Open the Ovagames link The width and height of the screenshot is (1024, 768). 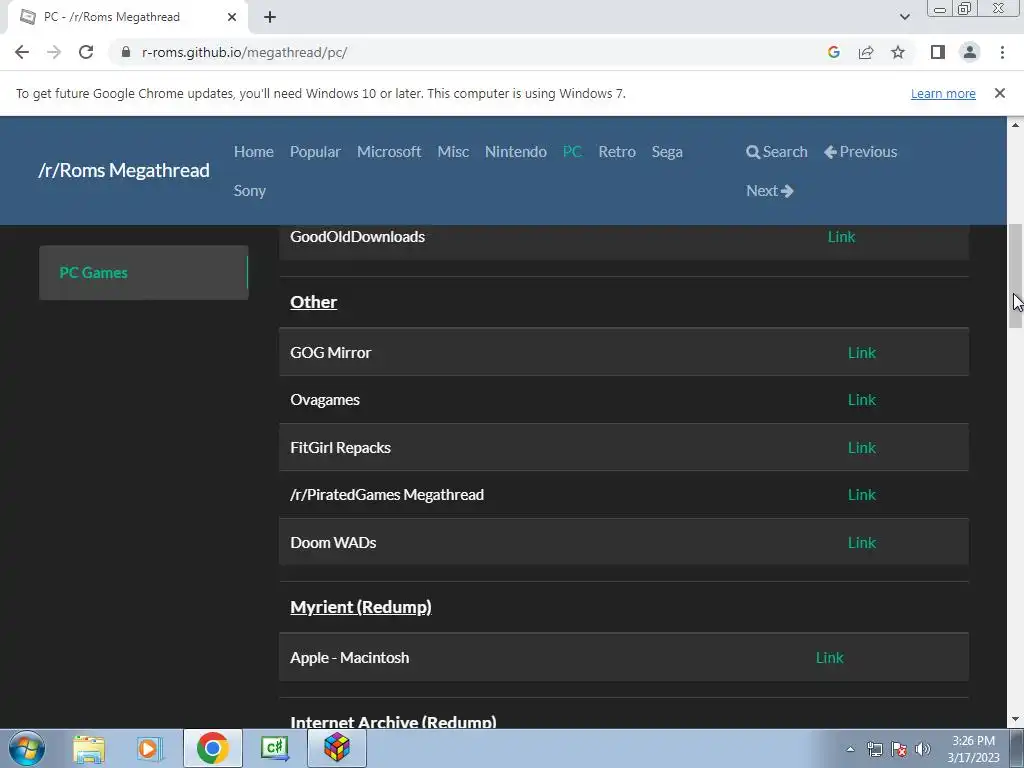(861, 400)
